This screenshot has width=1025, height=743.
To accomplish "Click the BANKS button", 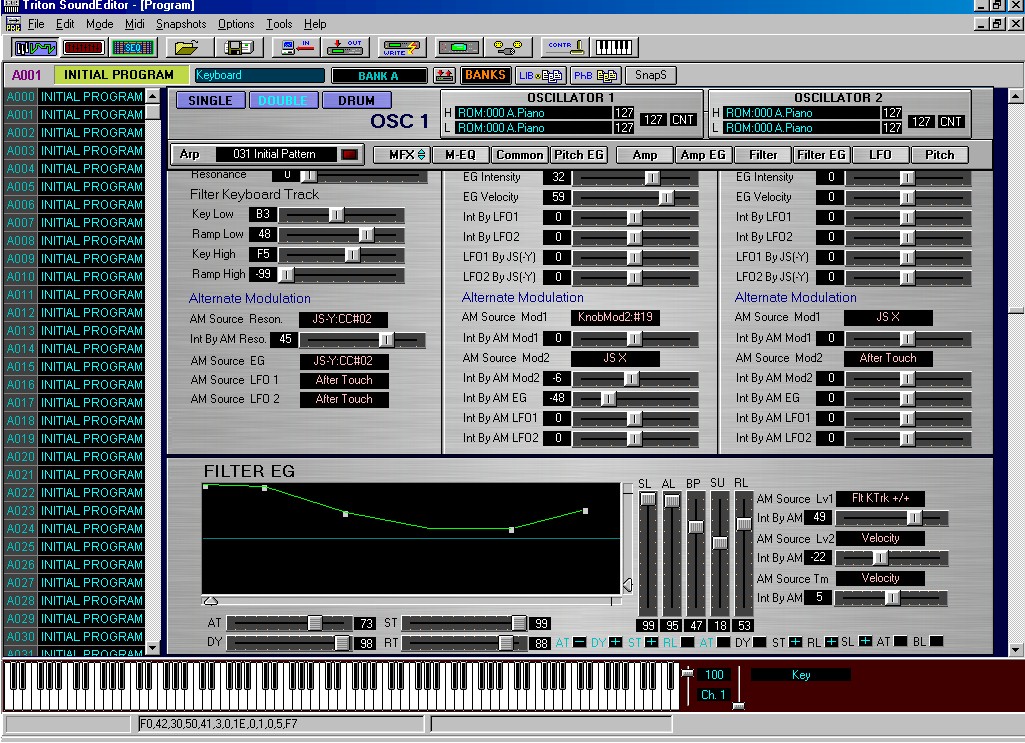I will [485, 75].
